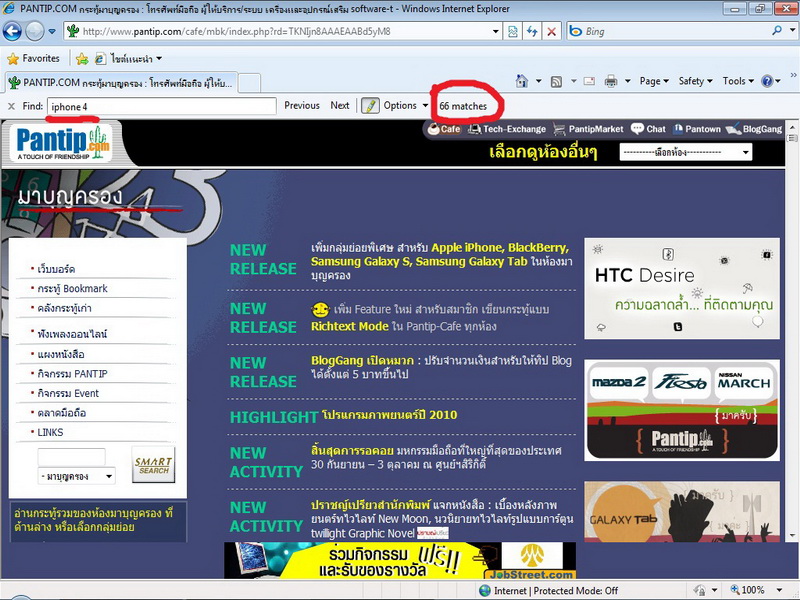Viewport: 800px width, 600px height.
Task: Open the Print options dropdown arrow
Action: tap(628, 81)
